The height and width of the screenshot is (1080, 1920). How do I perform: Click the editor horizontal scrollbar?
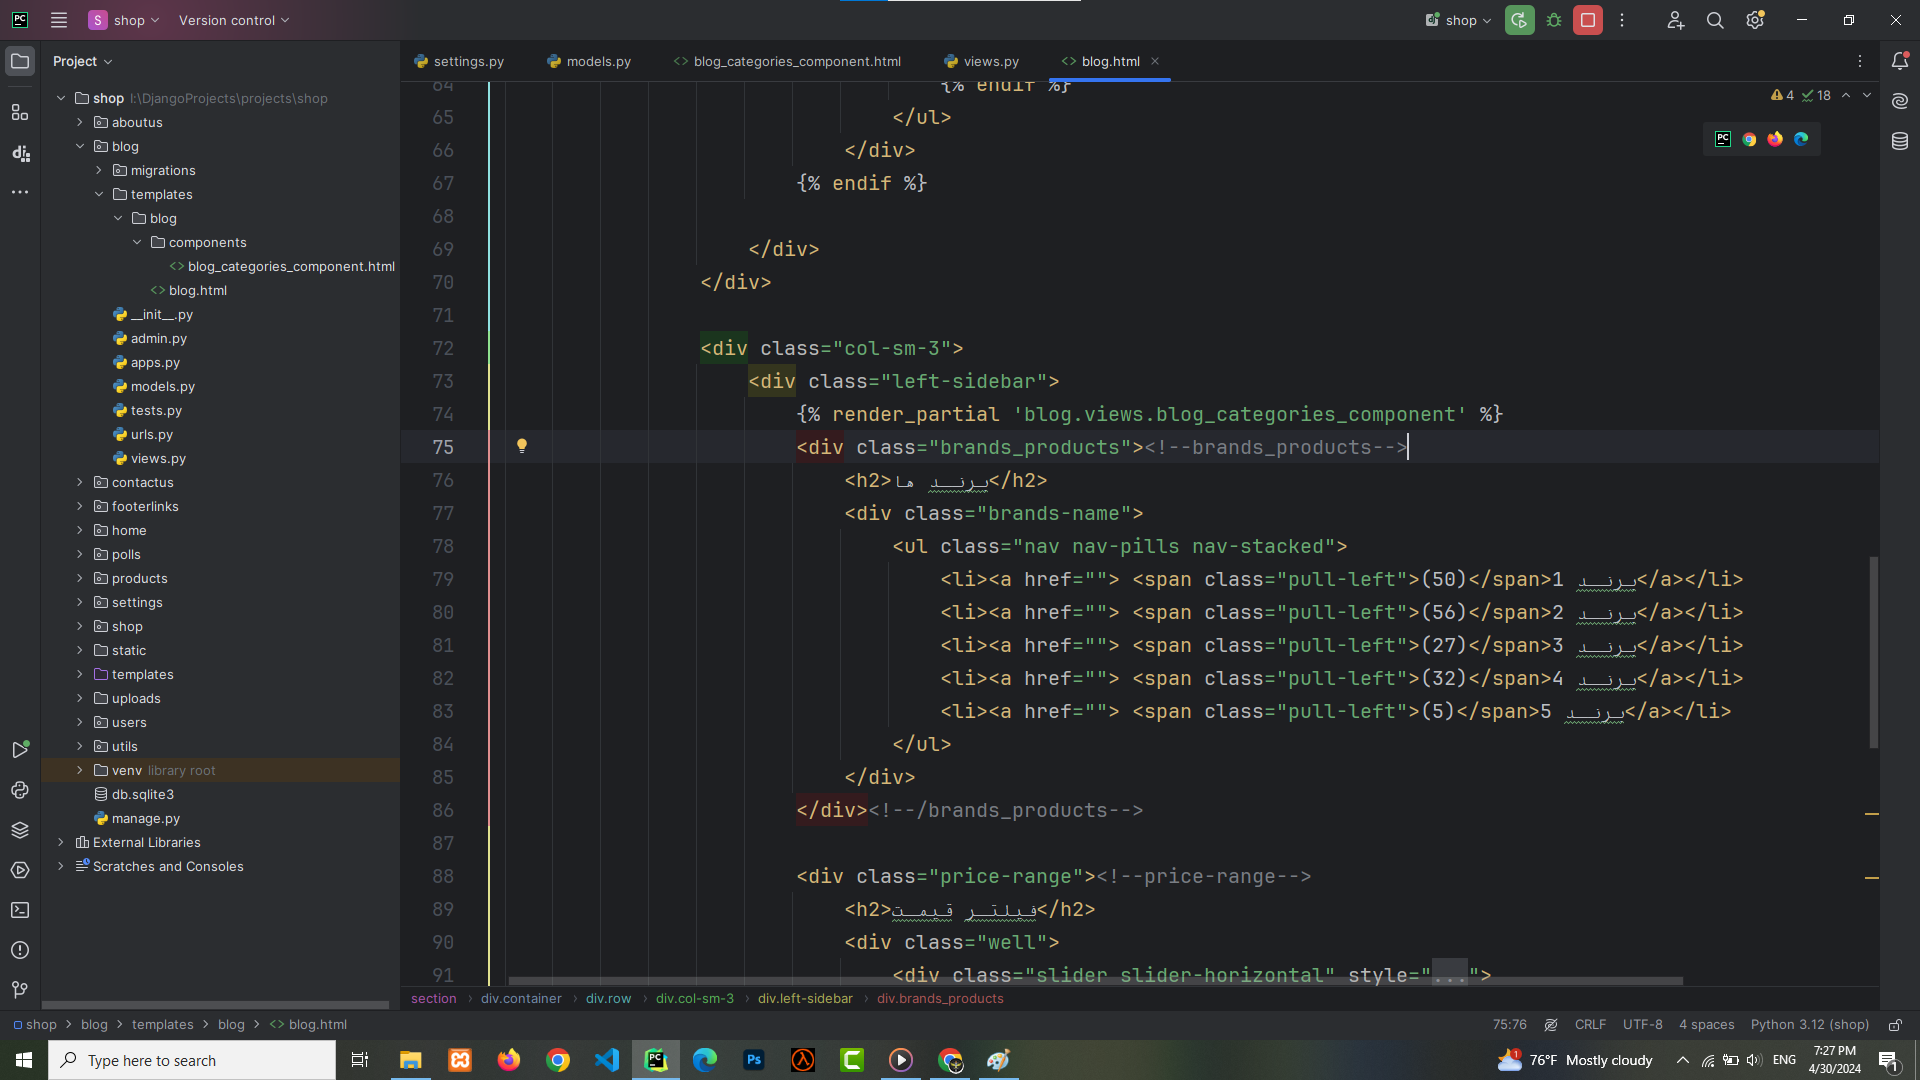(x=1095, y=981)
